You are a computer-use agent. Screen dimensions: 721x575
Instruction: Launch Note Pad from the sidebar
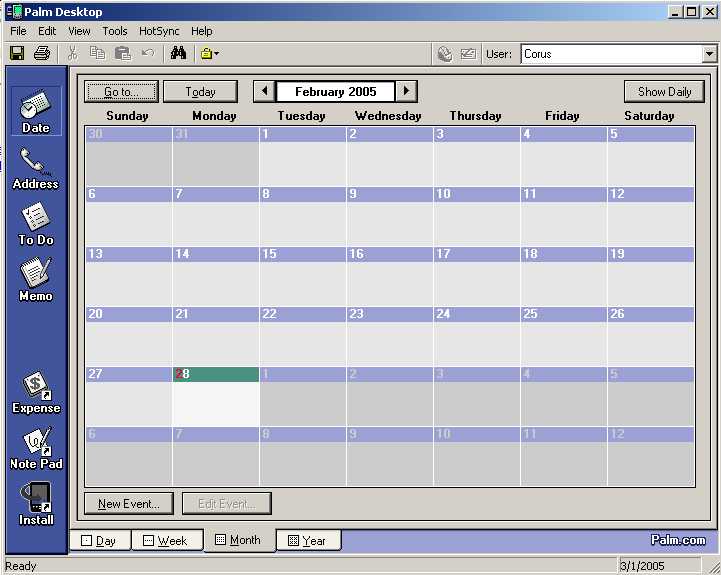(x=36, y=448)
